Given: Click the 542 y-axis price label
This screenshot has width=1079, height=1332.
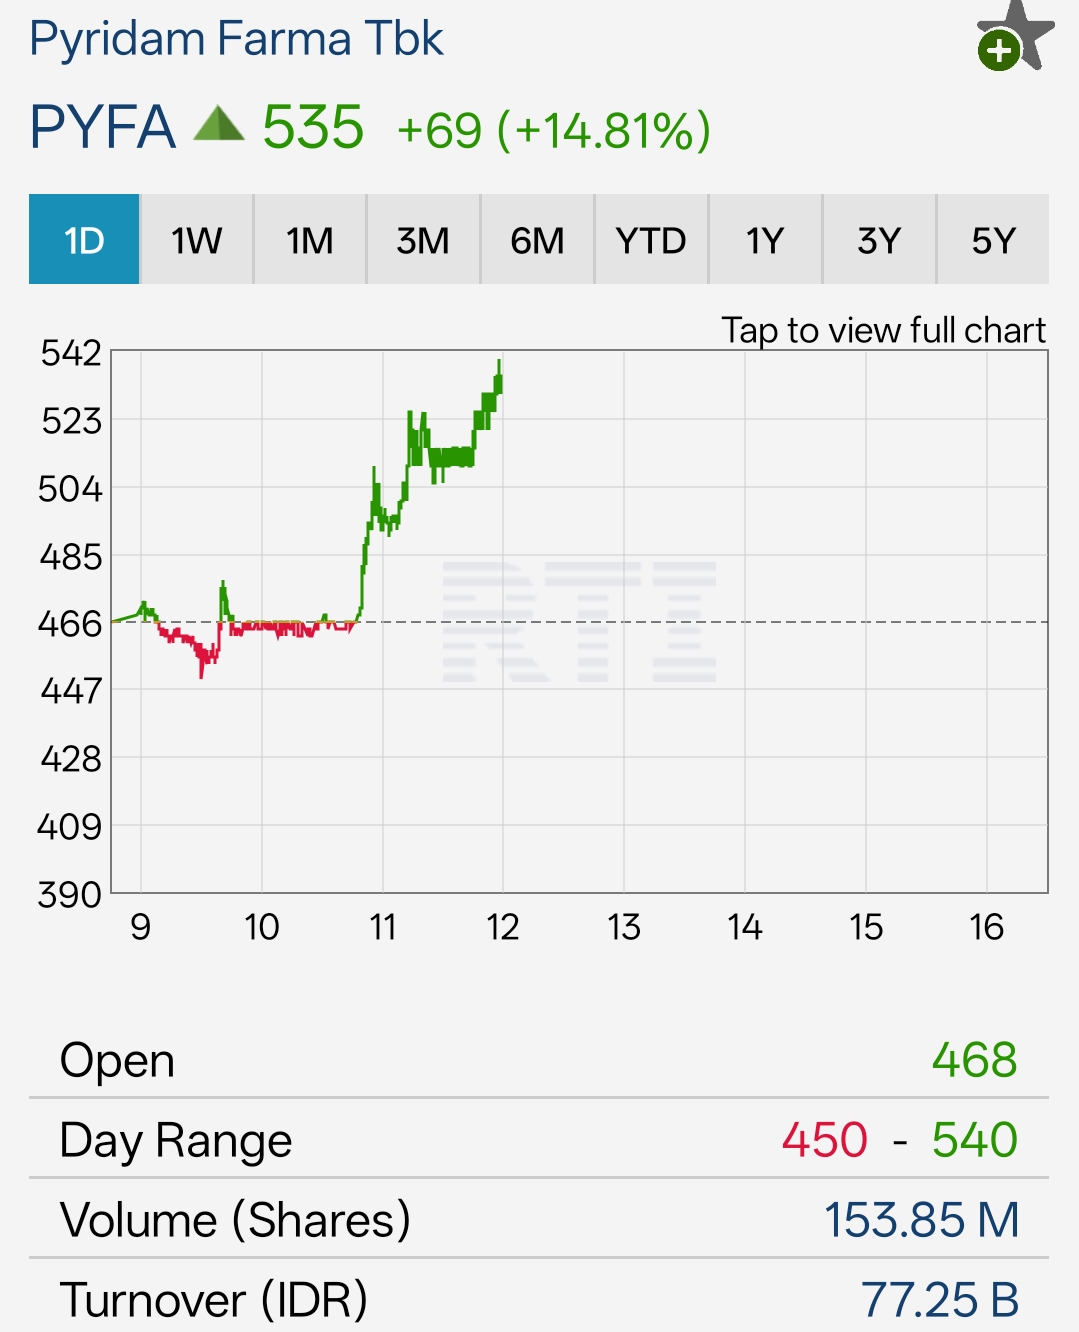Looking at the screenshot, I should 71,353.
